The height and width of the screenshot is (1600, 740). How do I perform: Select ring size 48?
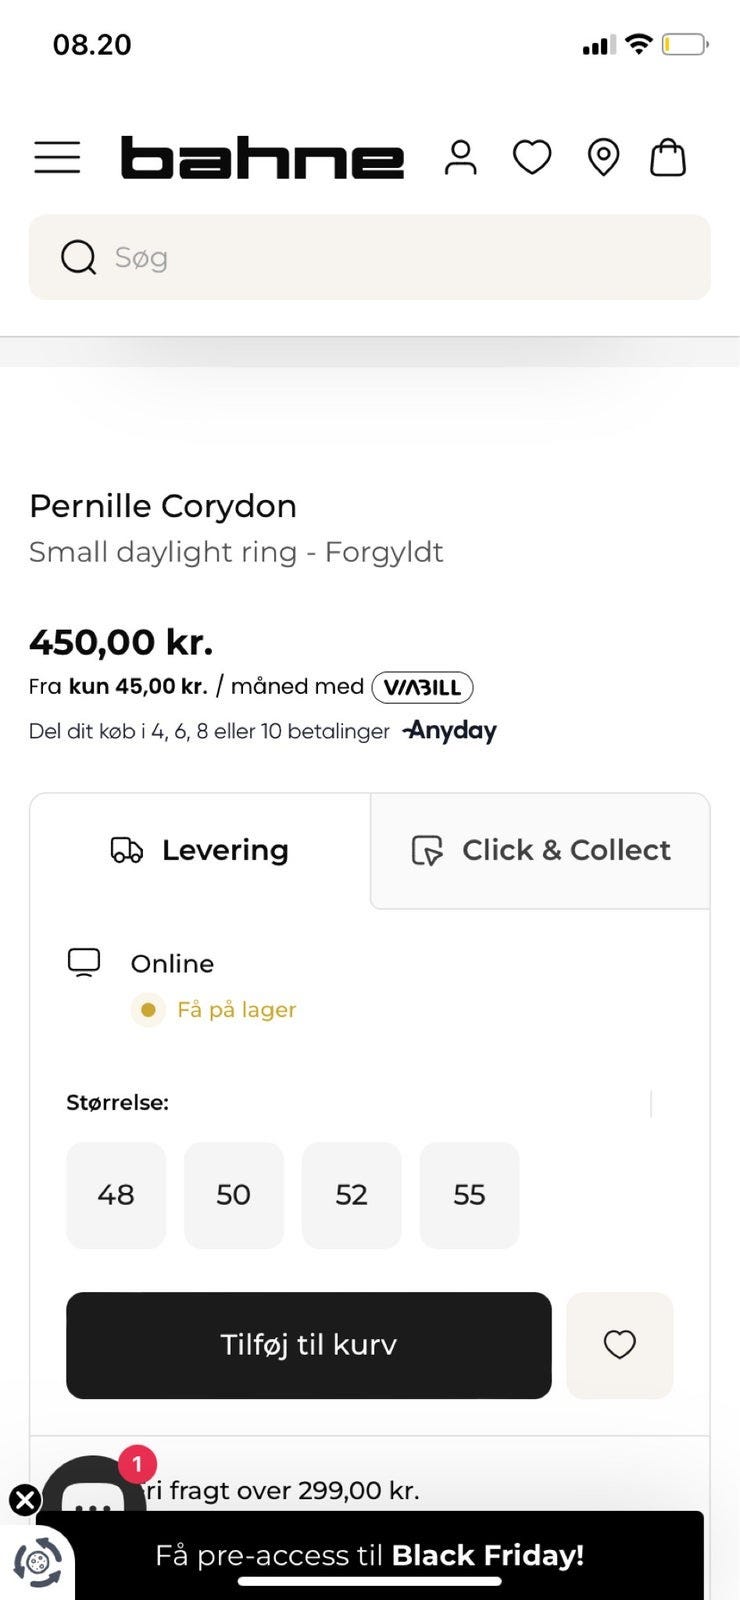[x=116, y=1195]
